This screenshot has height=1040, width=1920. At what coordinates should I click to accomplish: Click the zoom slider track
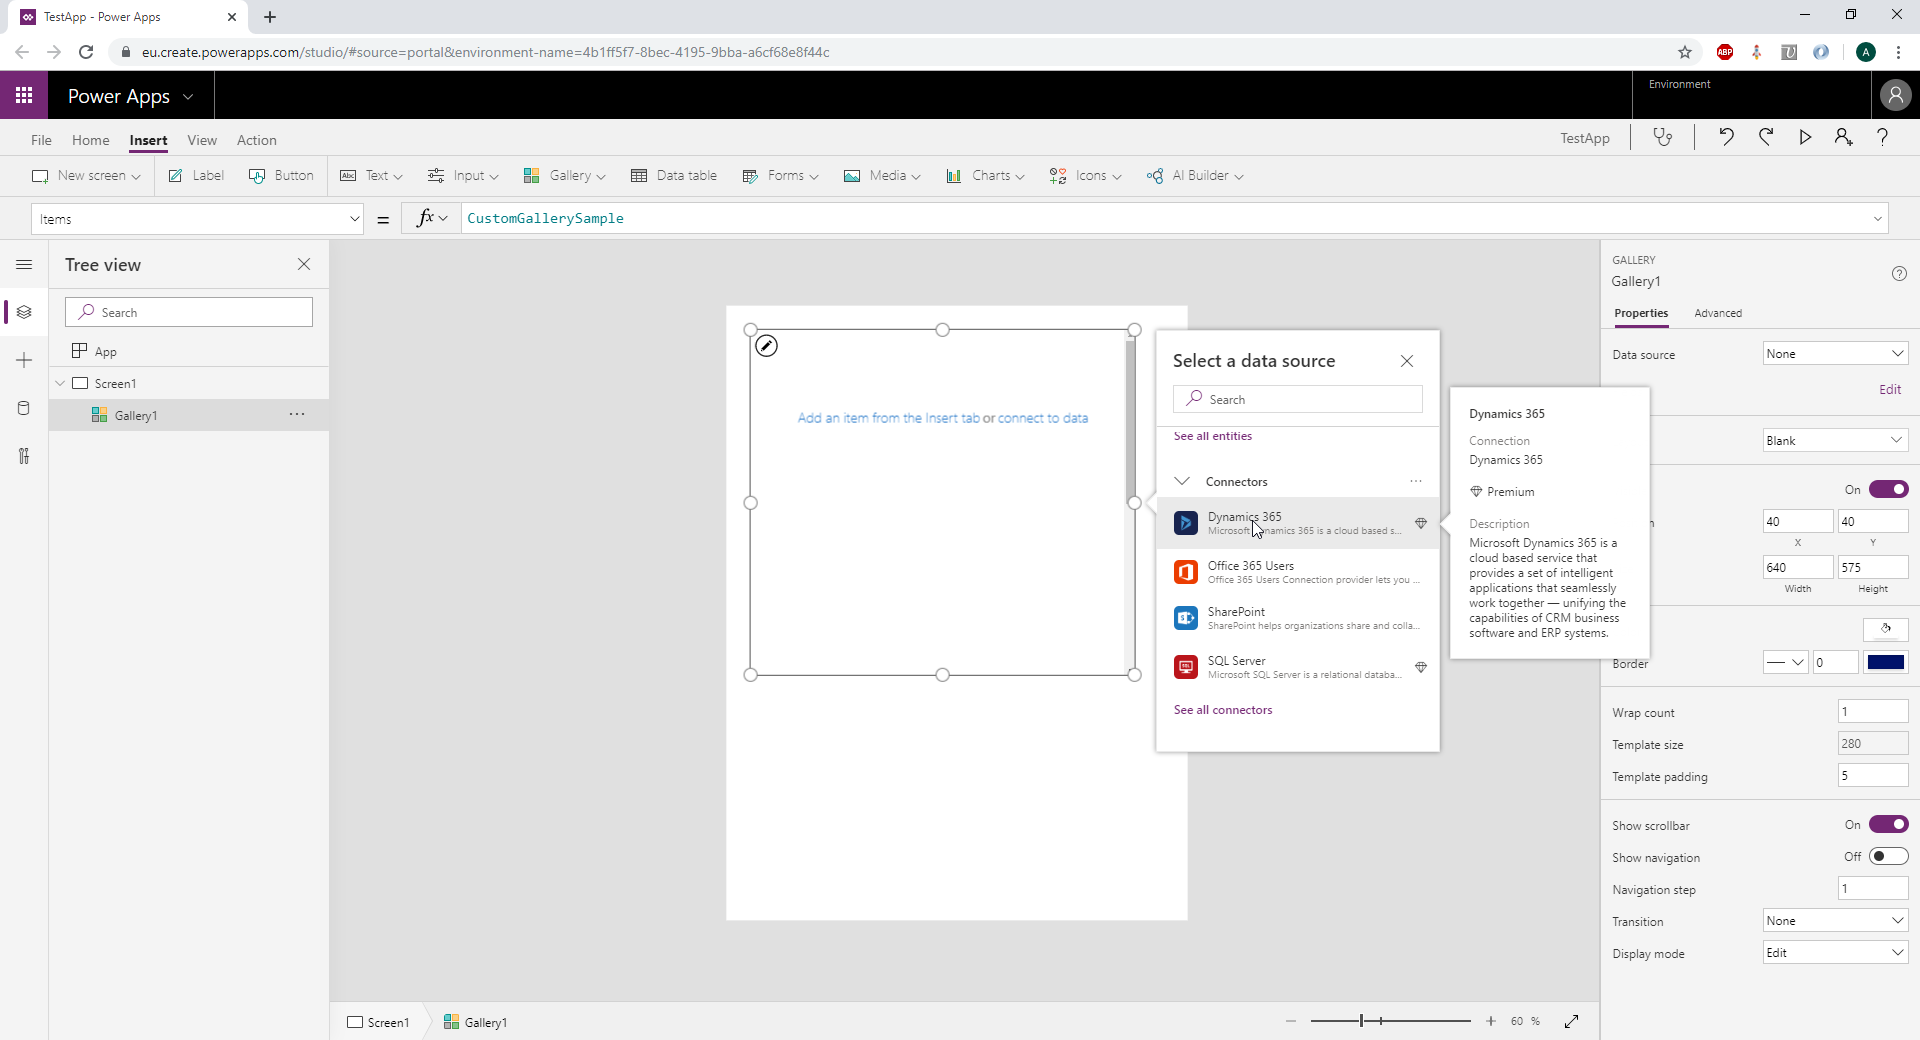coord(1390,1021)
